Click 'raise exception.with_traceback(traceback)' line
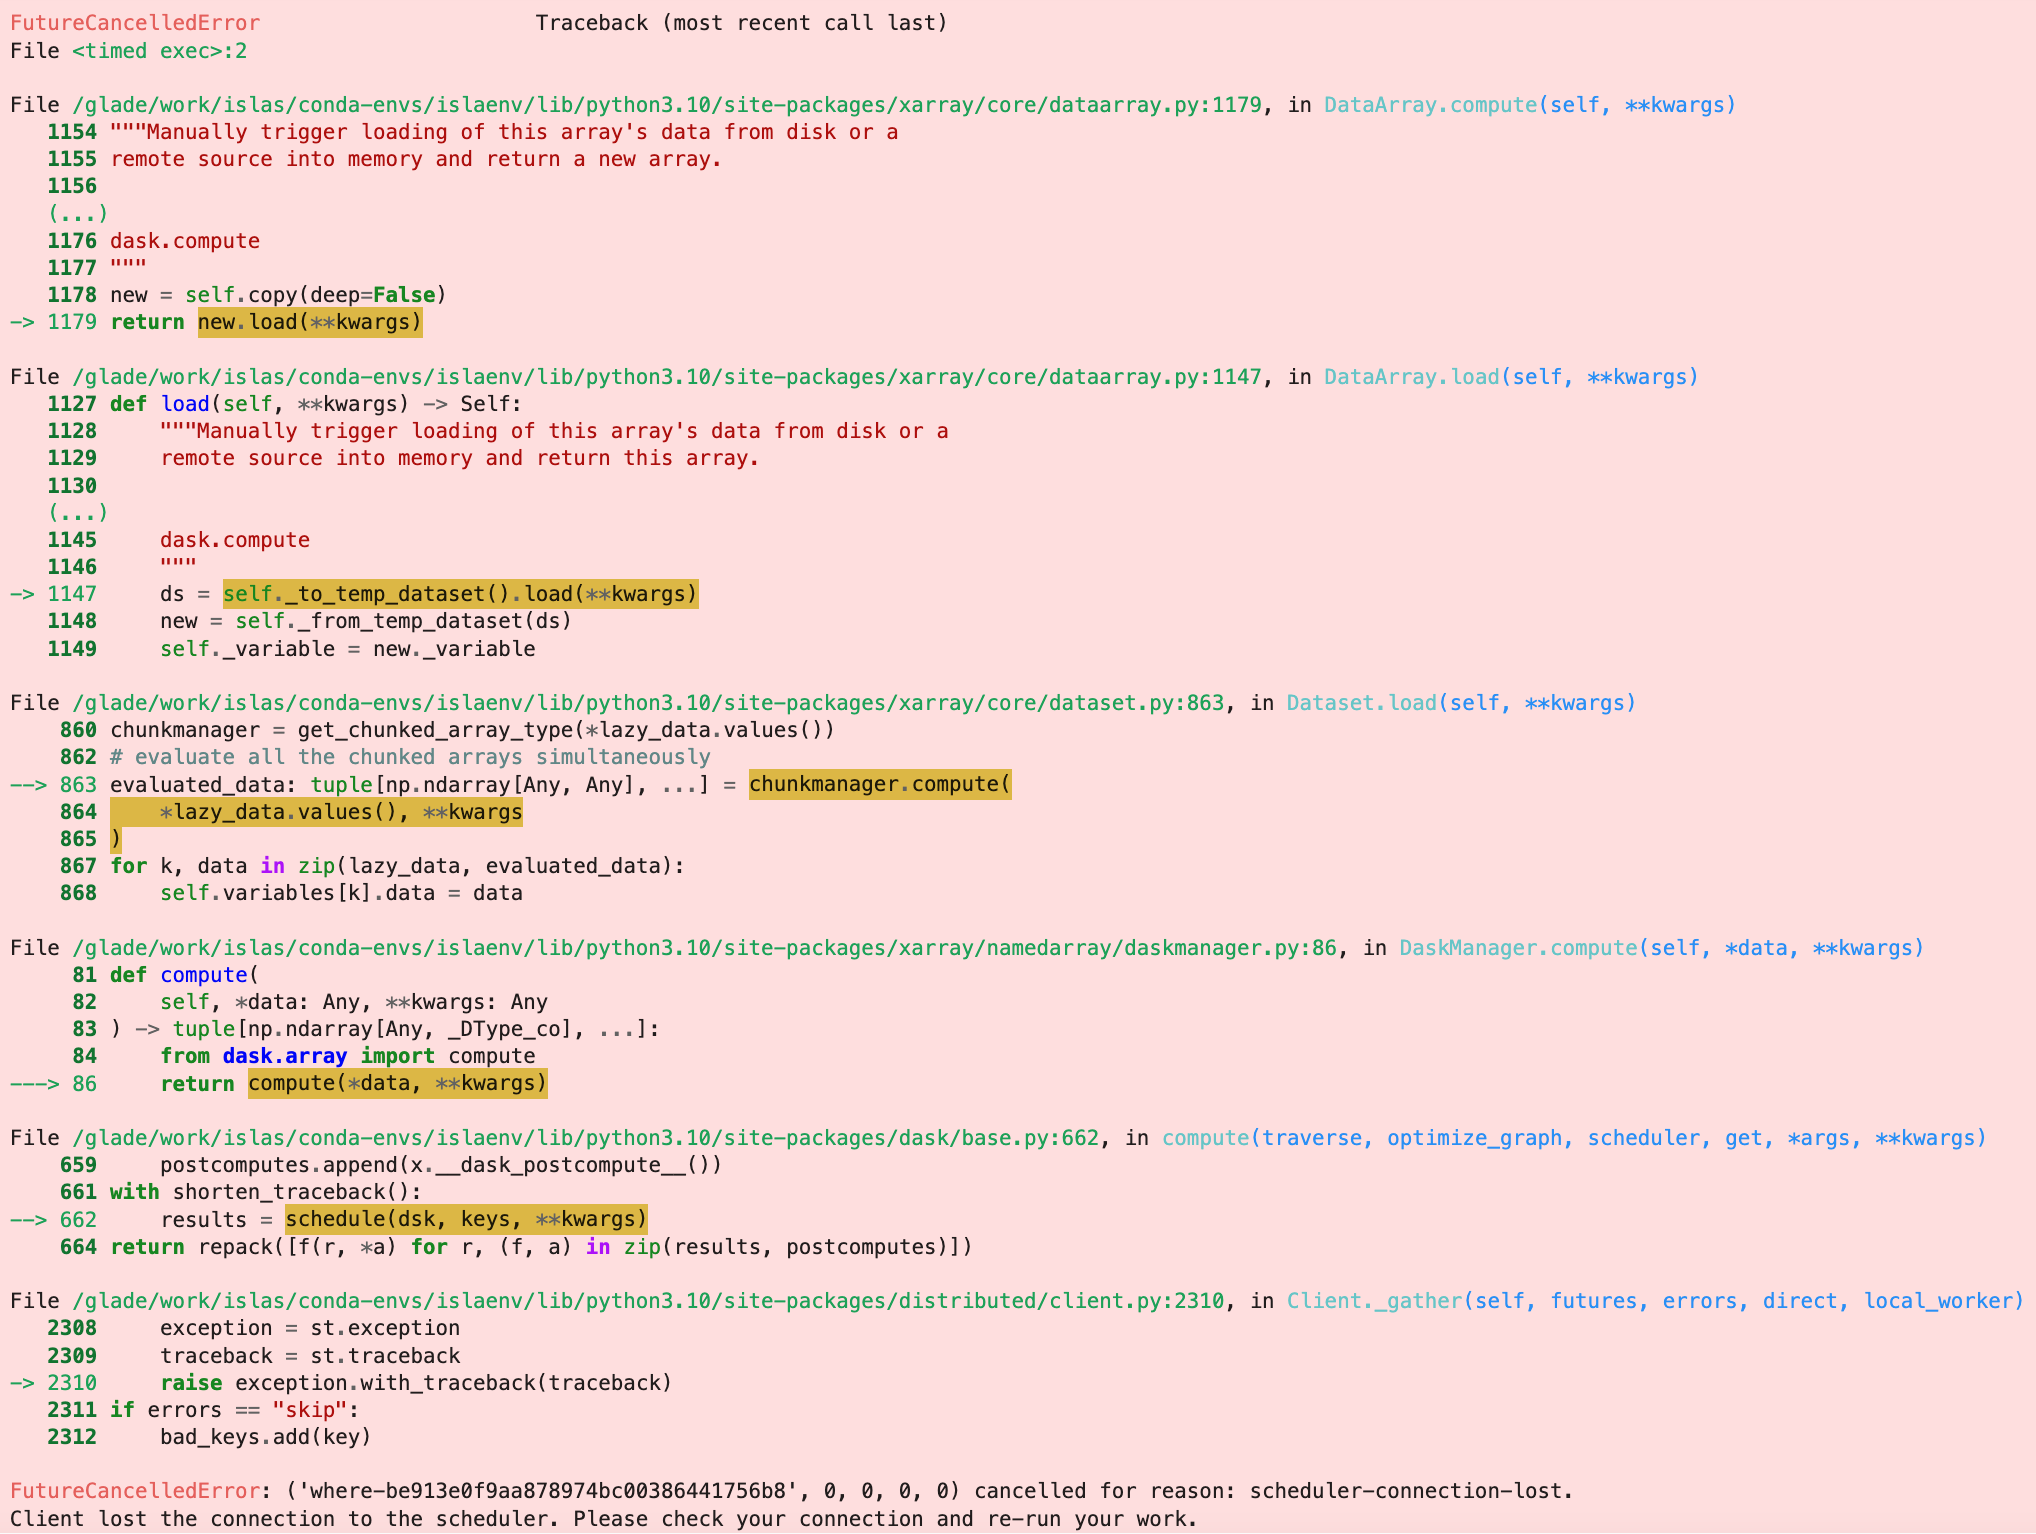The width and height of the screenshot is (2036, 1534). click(416, 1383)
